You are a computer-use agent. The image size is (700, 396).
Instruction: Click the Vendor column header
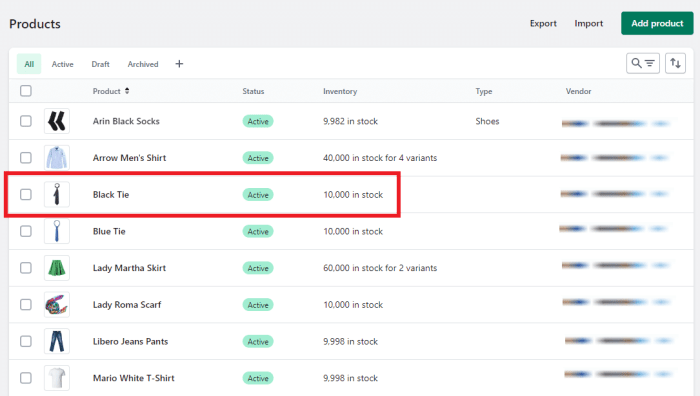click(578, 91)
